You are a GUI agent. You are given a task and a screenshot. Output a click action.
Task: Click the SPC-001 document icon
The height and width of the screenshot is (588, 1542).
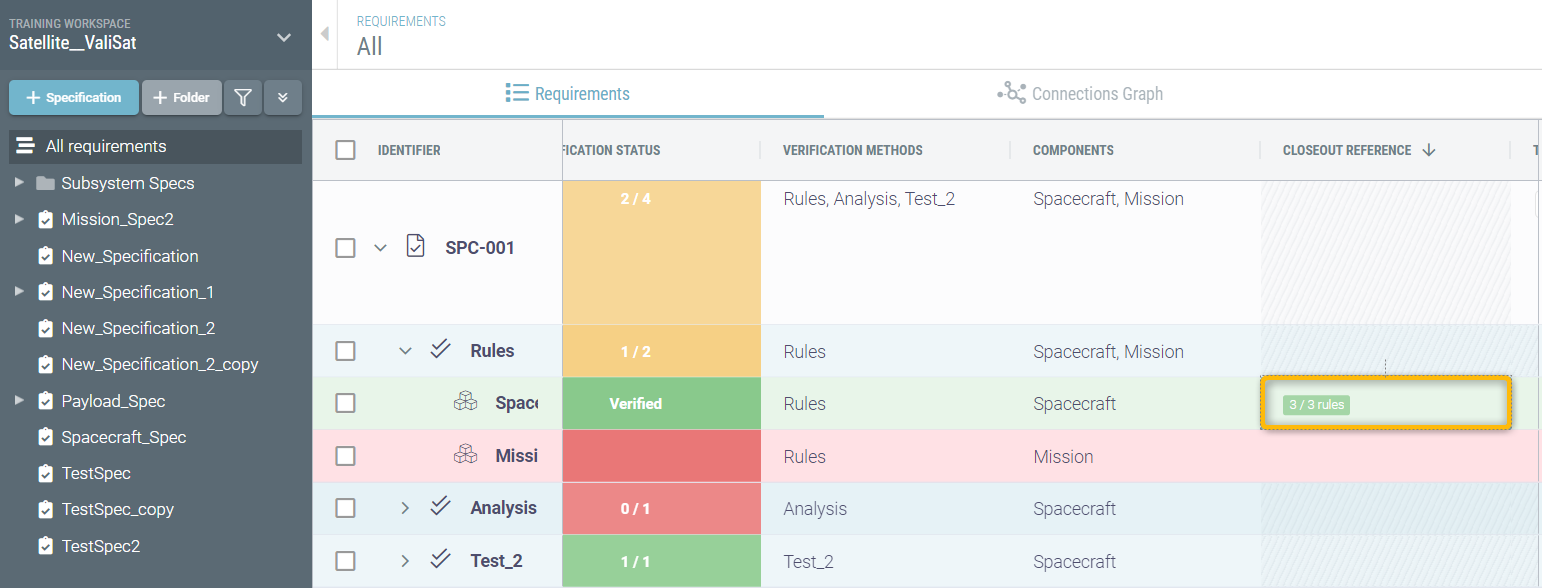tap(416, 246)
